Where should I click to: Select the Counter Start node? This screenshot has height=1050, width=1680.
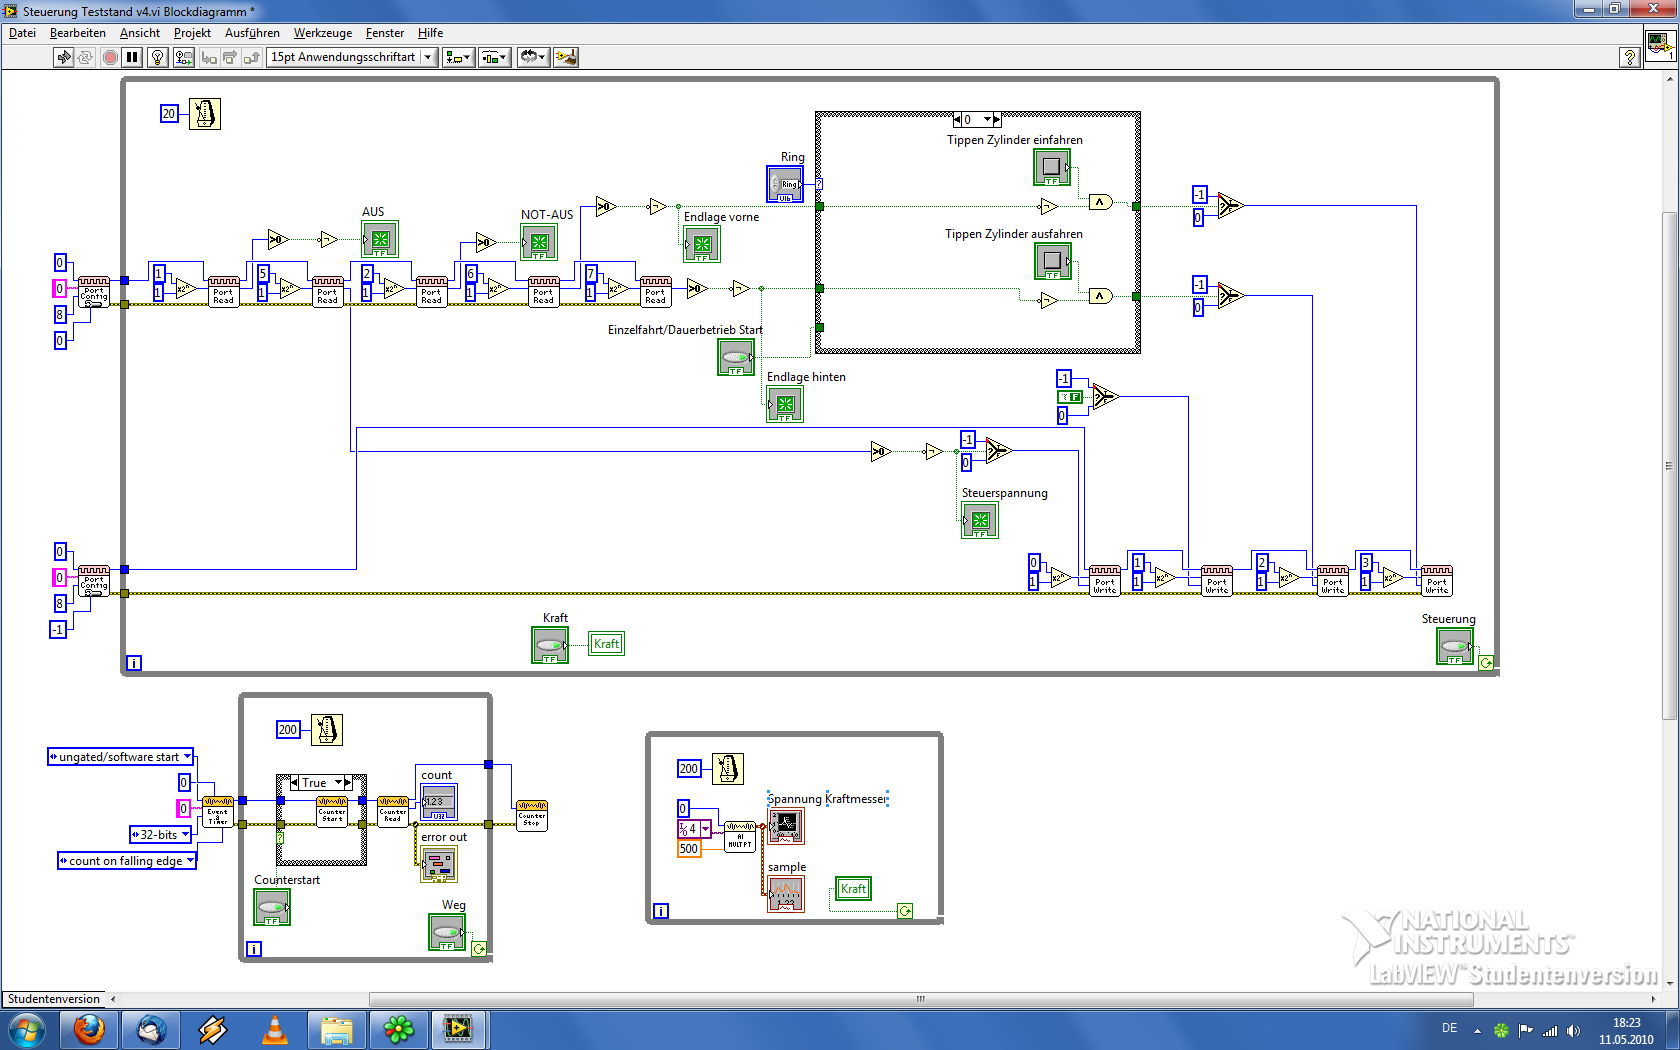[332, 811]
